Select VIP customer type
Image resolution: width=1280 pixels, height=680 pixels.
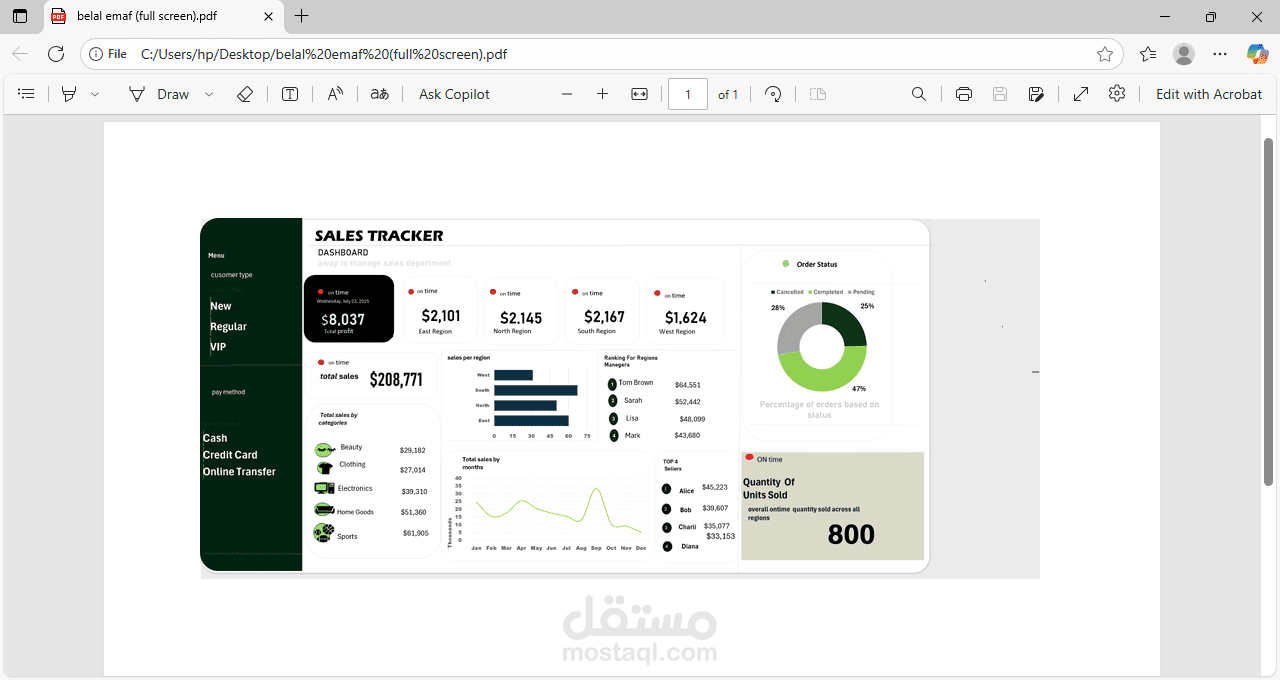(x=218, y=347)
